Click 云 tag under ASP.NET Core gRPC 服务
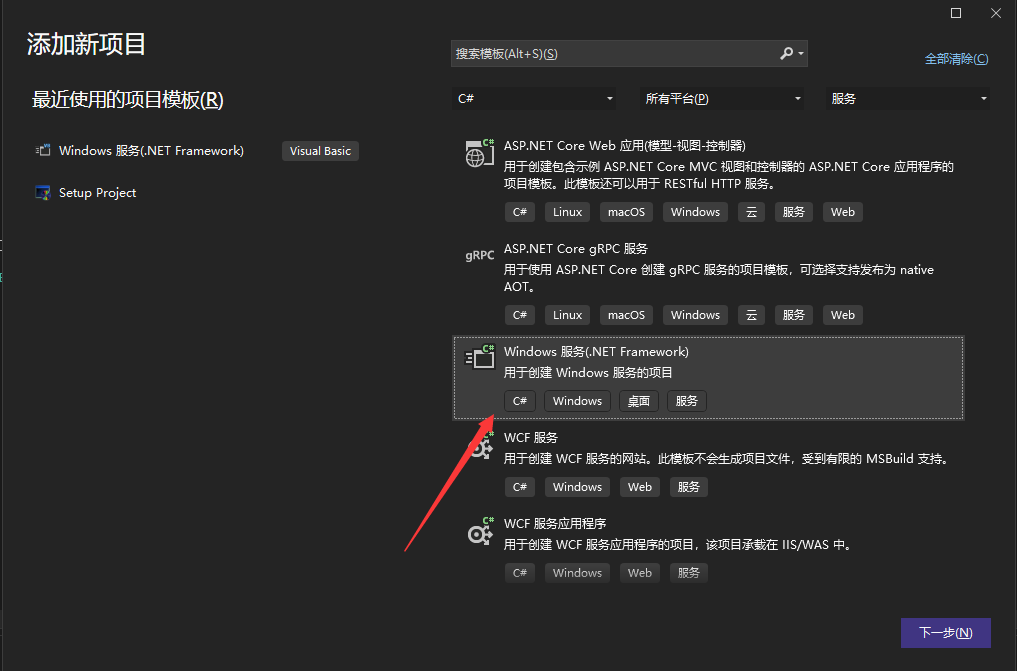Image resolution: width=1017 pixels, height=671 pixels. pyautogui.click(x=751, y=315)
